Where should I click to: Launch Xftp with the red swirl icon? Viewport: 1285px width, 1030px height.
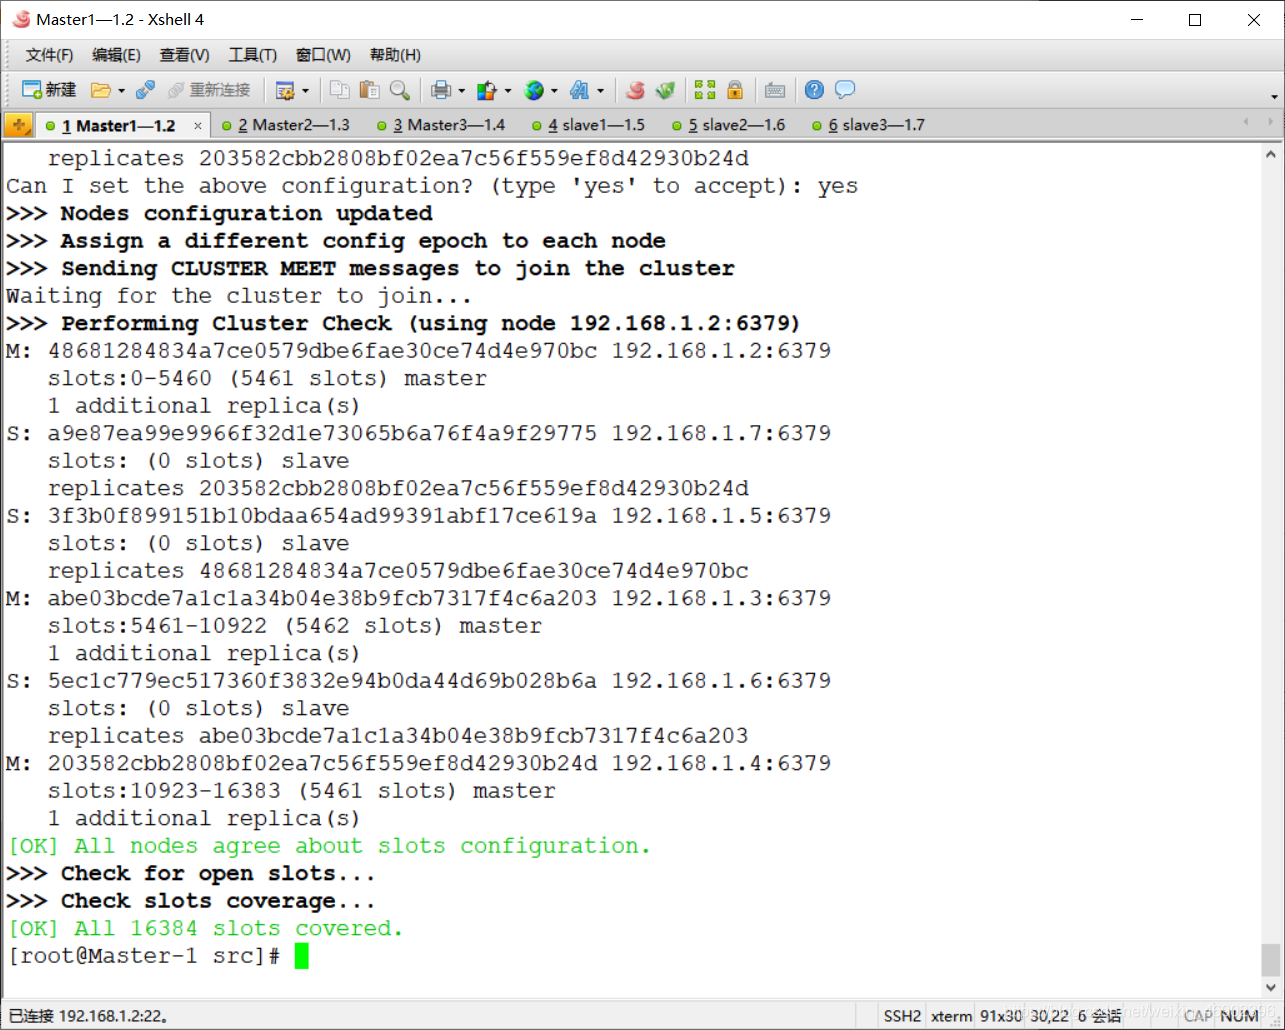(635, 90)
